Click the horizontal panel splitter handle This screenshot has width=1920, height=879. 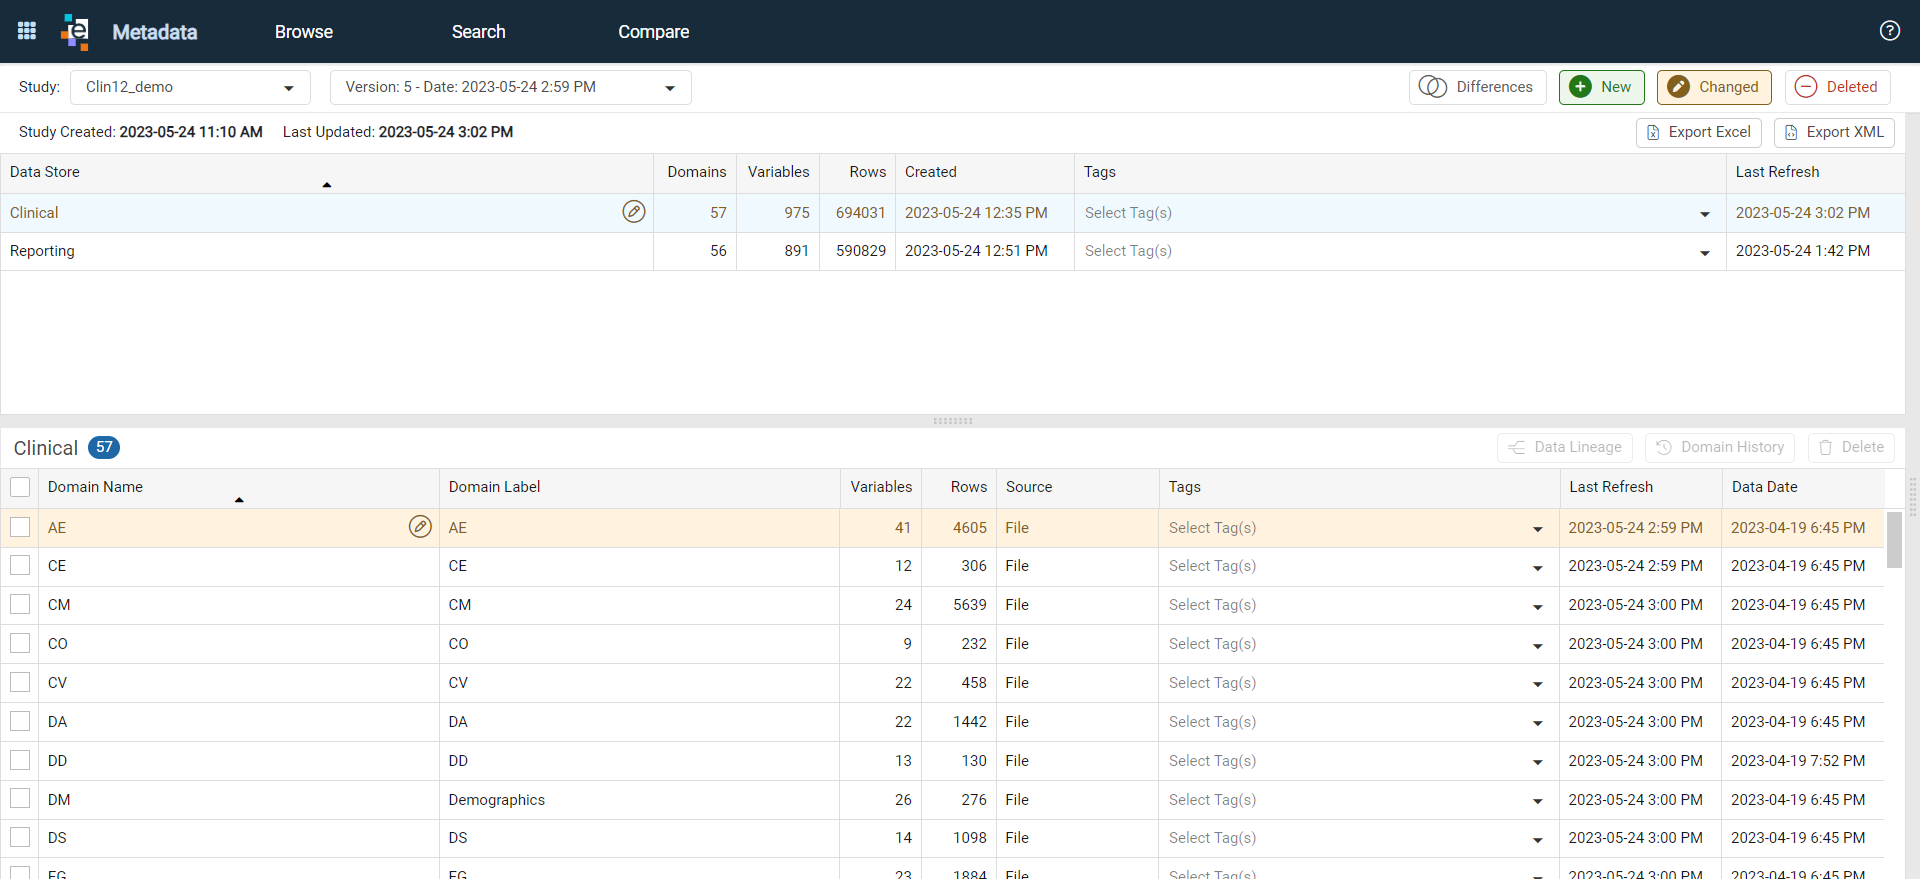coord(953,421)
